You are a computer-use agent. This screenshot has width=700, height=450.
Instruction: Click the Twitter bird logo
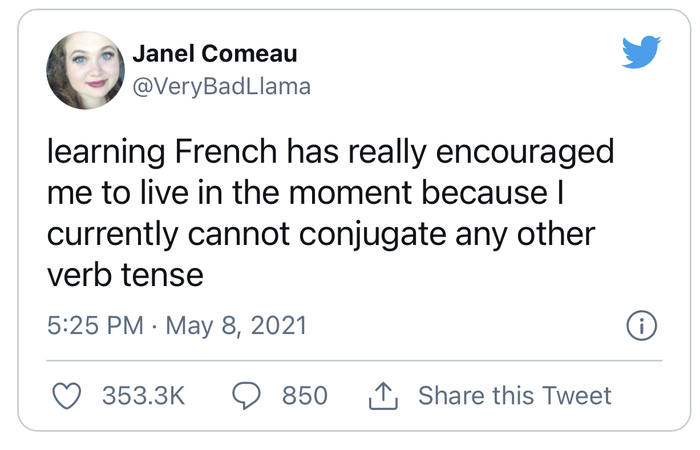tap(641, 53)
